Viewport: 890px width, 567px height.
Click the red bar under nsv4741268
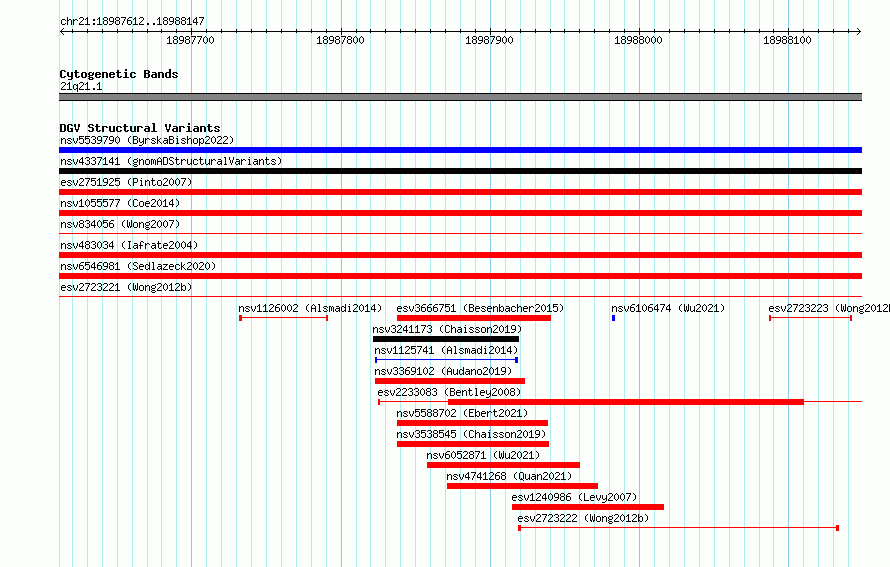(522, 486)
